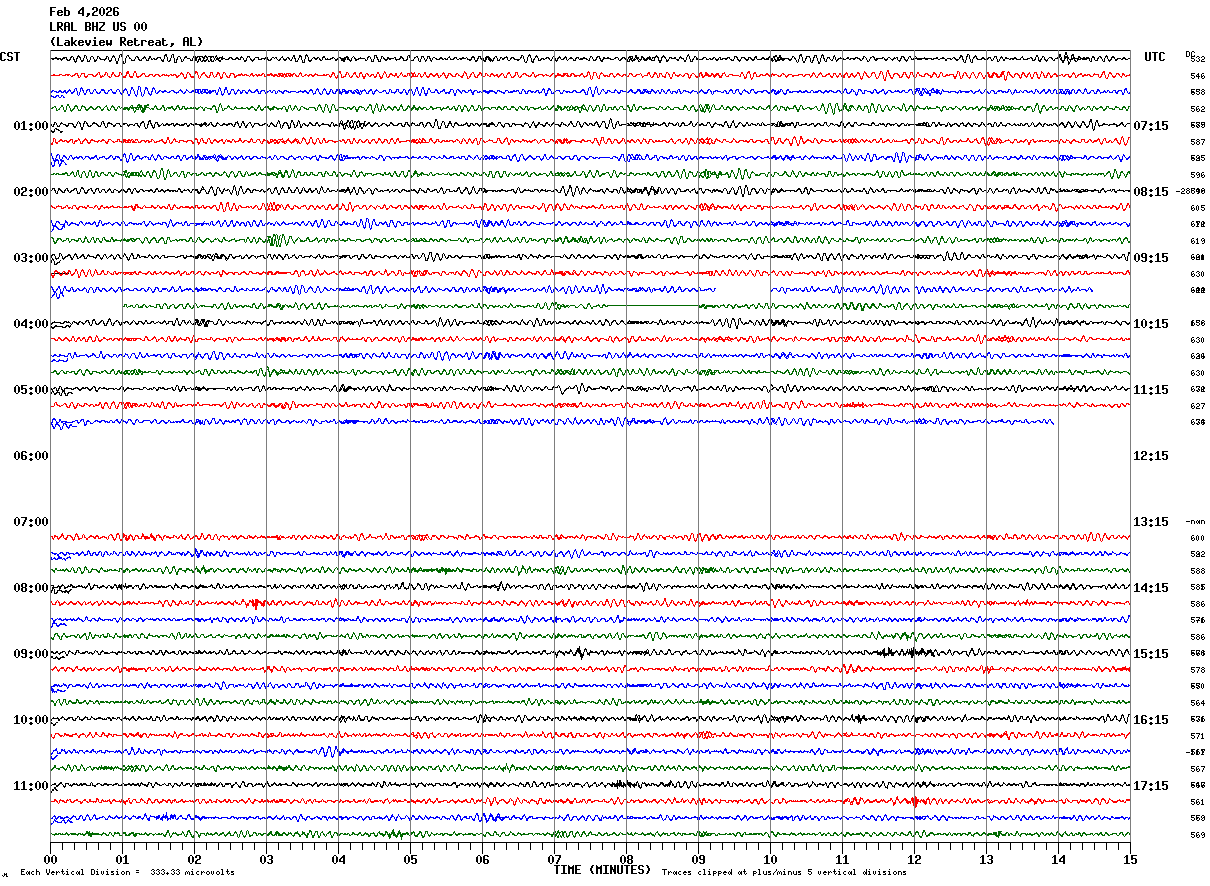Click minute 10 on the time axis
This screenshot has width=1210, height=886.
coord(770,859)
